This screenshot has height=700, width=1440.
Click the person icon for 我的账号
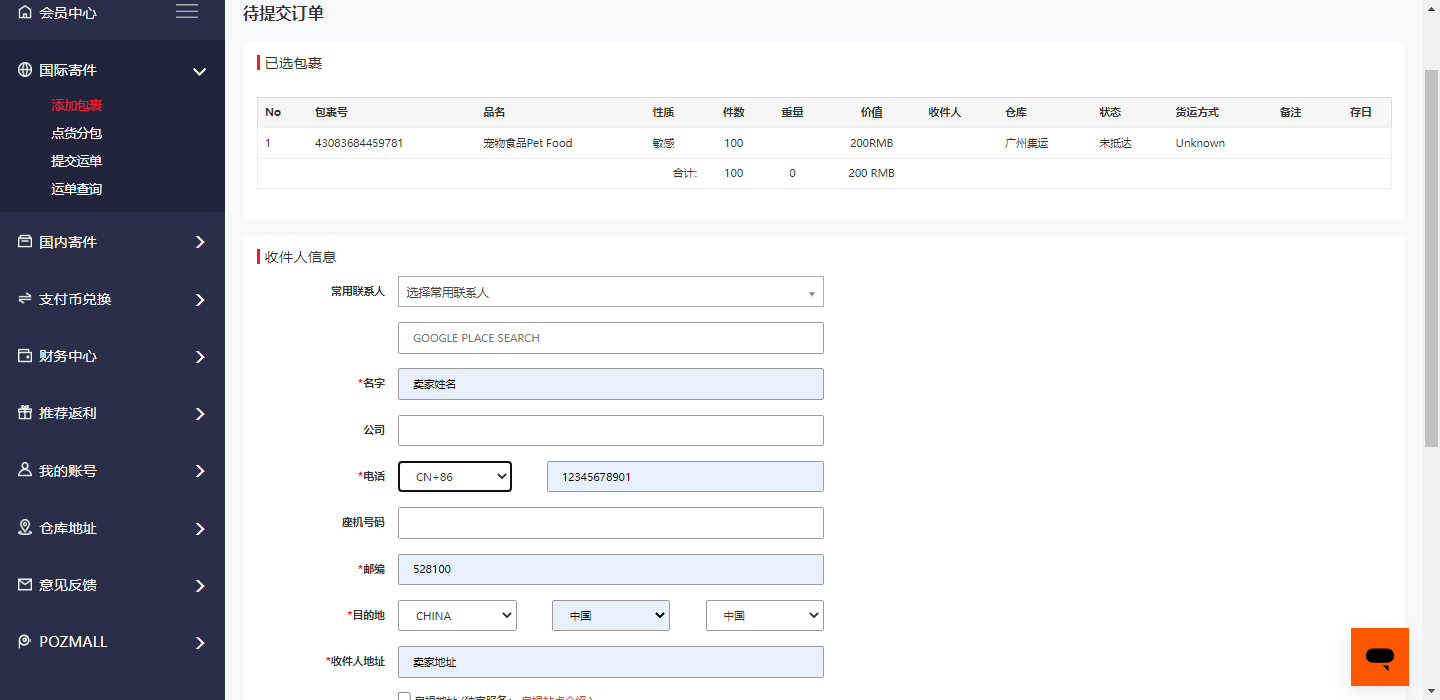click(x=25, y=470)
